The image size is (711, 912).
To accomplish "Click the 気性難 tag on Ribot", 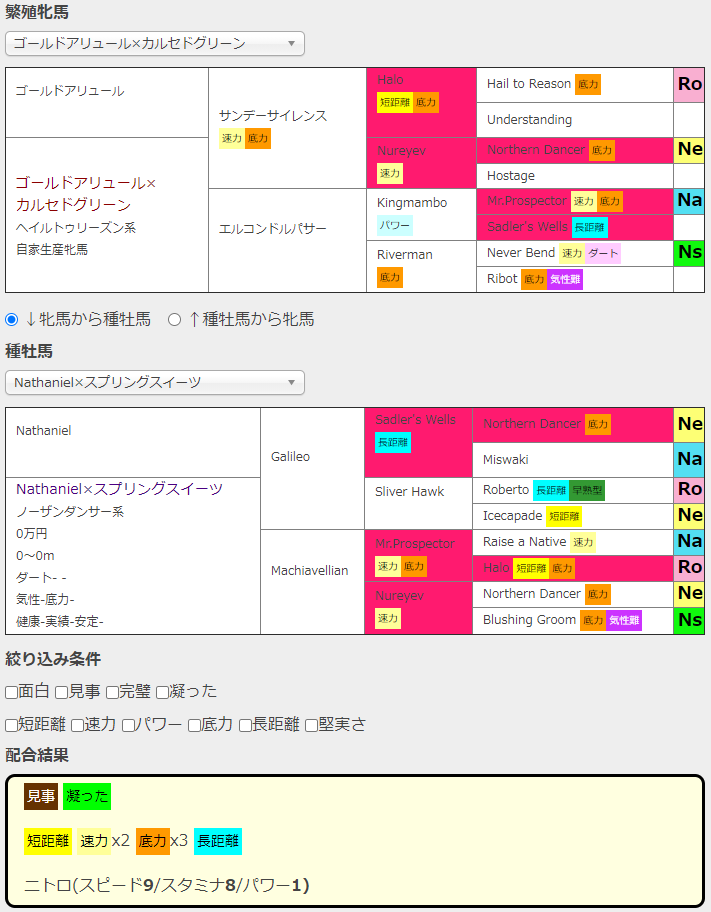I will pos(565,280).
